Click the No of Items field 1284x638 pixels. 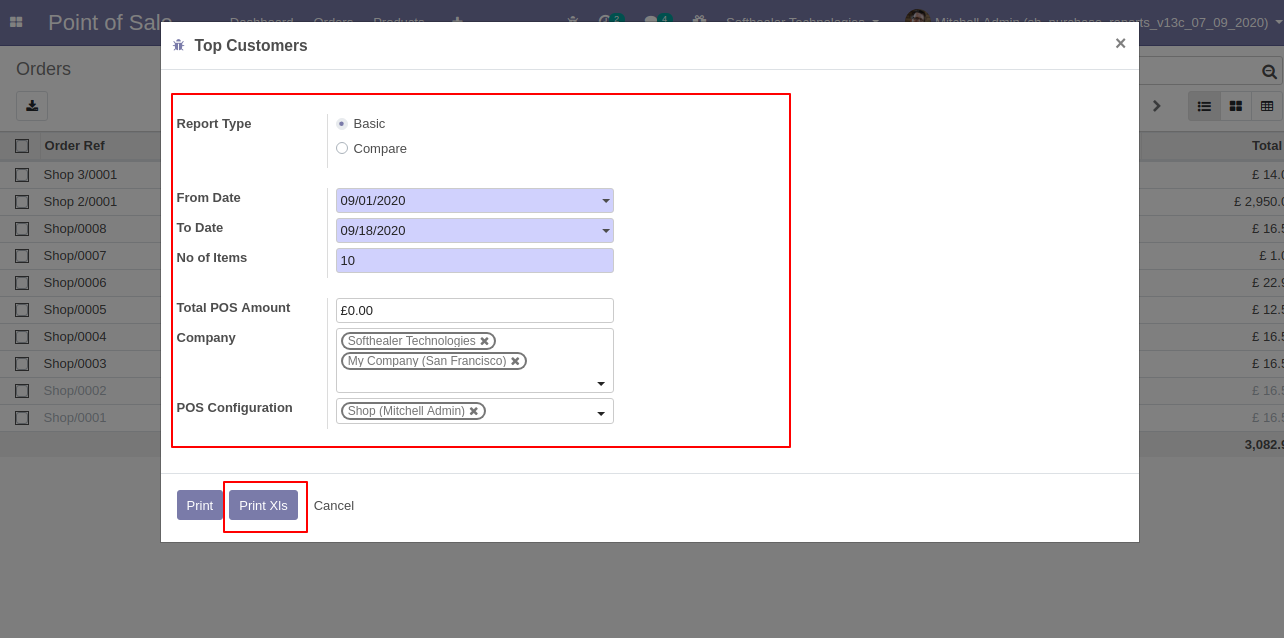pyautogui.click(x=475, y=260)
